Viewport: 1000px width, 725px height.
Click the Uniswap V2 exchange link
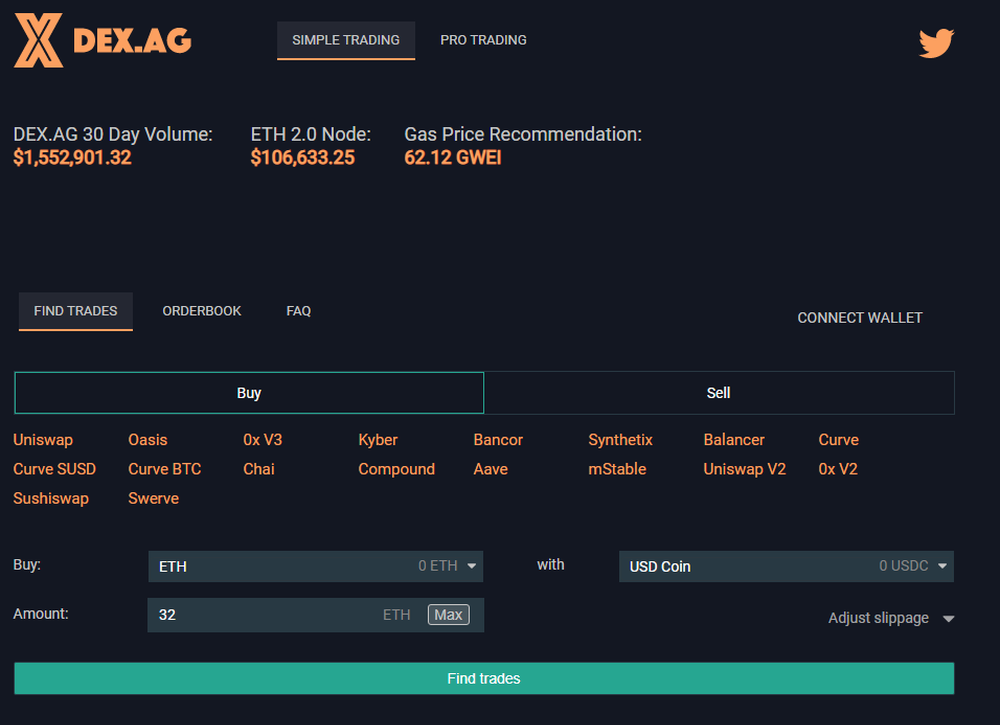744,469
